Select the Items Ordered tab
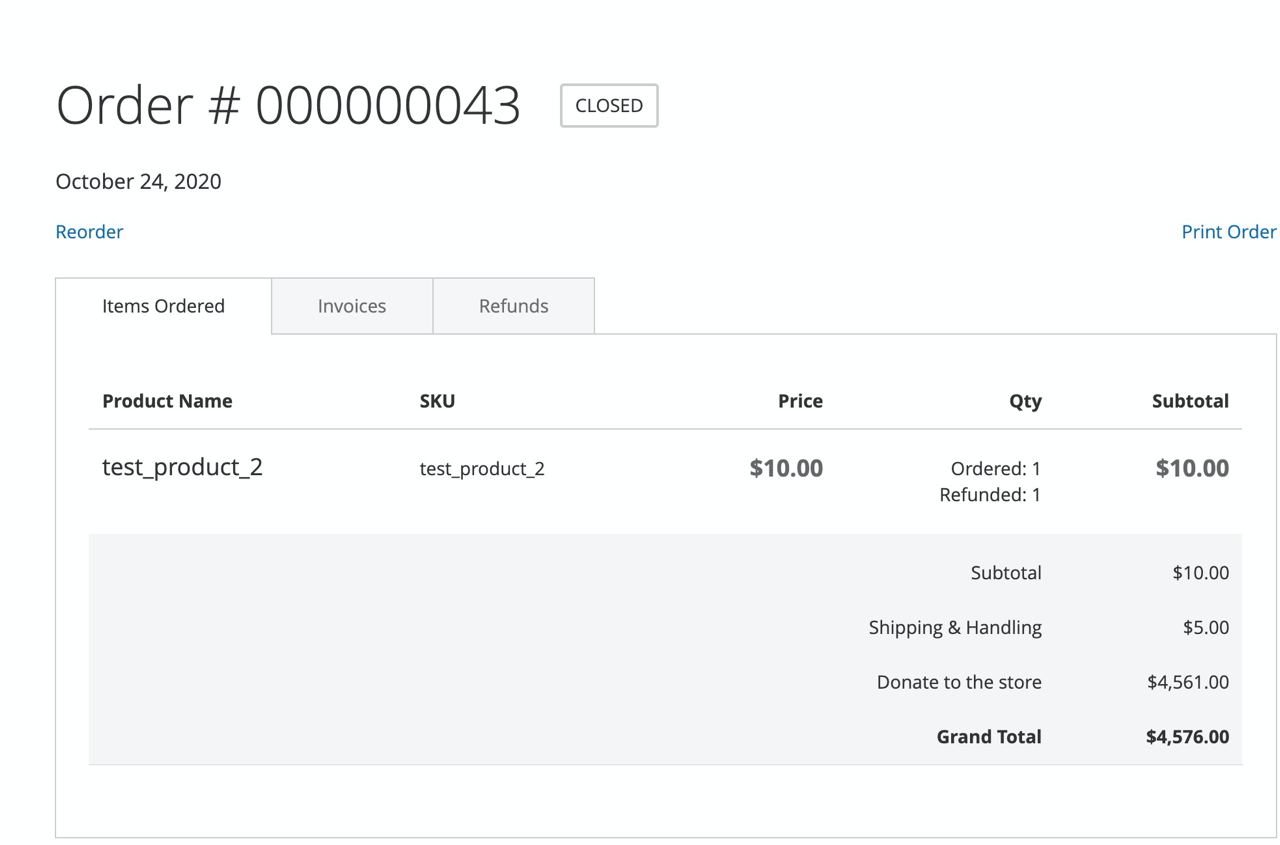This screenshot has width=1280, height=845. pyautogui.click(x=163, y=306)
